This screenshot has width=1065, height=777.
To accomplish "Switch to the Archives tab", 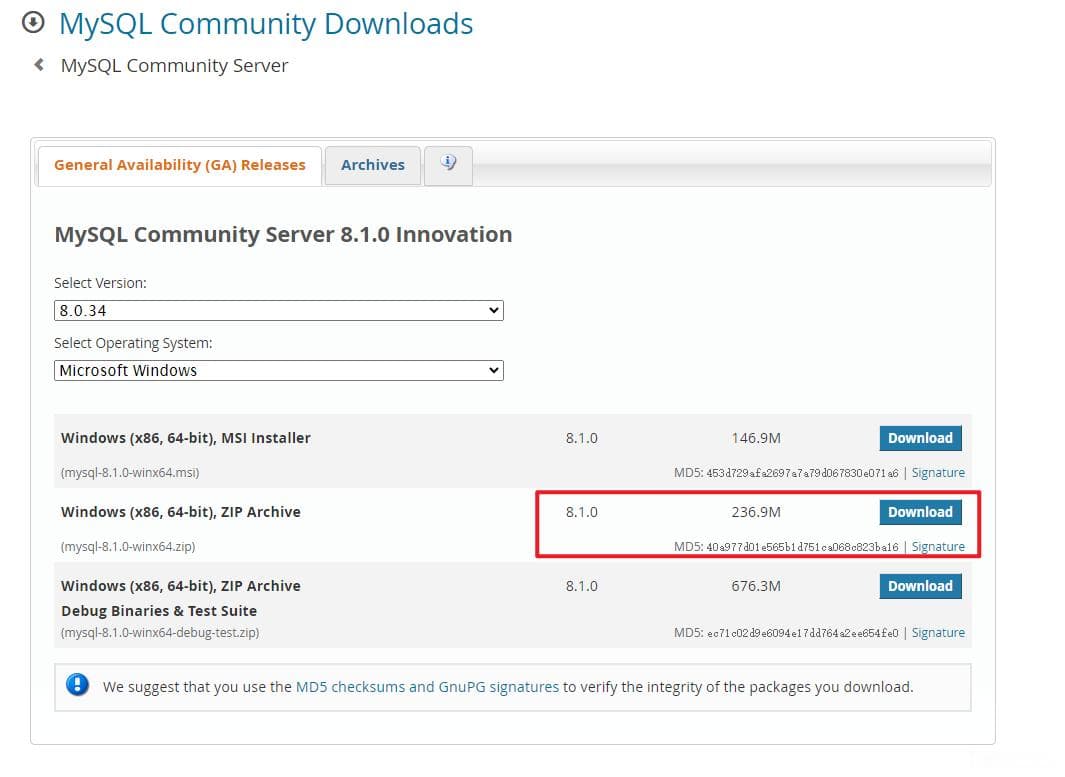I will [373, 165].
